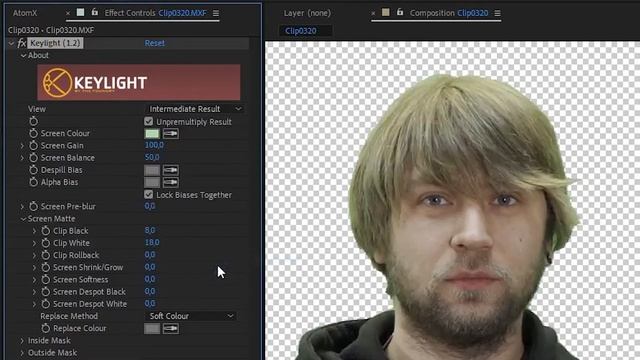Image resolution: width=640 pixels, height=360 pixels.
Task: Edit the Clip White value 18,0
Action: pos(152,243)
